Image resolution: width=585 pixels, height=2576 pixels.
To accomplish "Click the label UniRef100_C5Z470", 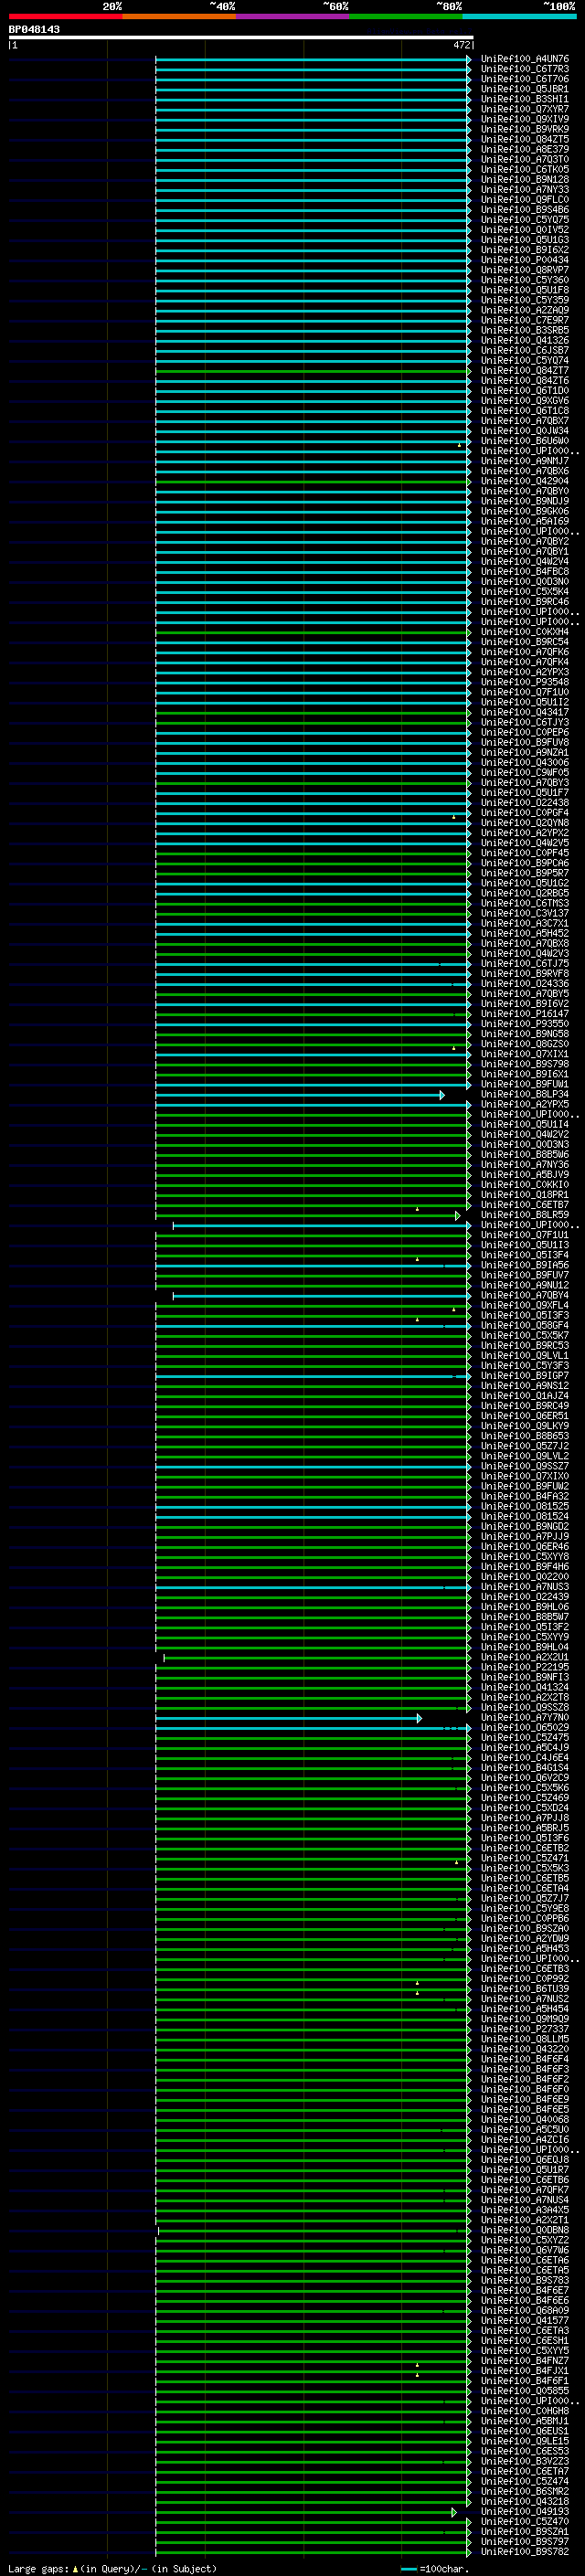I will (x=525, y=2522).
